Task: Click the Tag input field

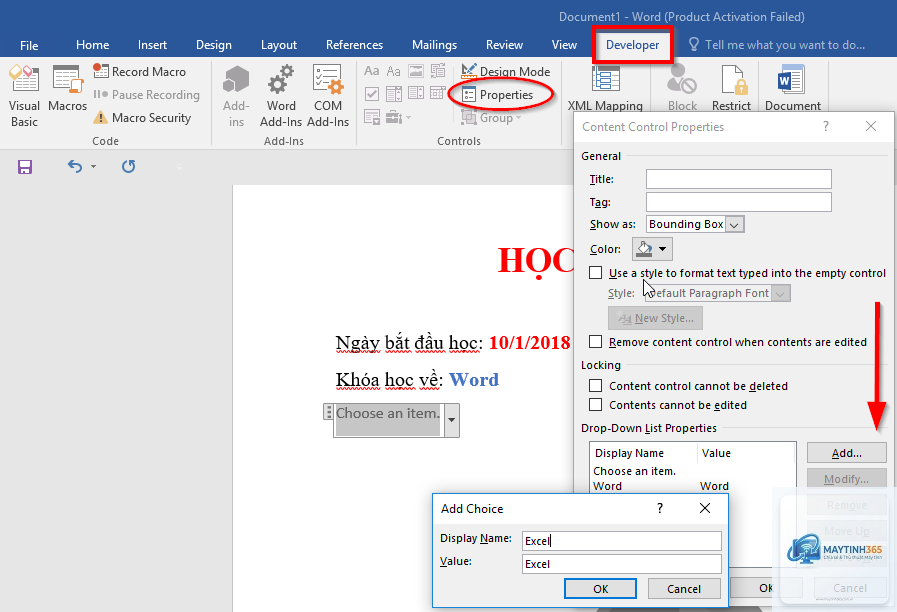Action: (x=739, y=202)
